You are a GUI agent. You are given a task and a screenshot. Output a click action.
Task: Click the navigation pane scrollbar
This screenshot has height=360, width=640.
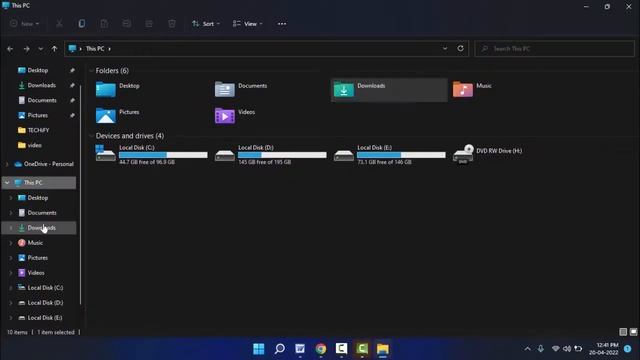80,195
